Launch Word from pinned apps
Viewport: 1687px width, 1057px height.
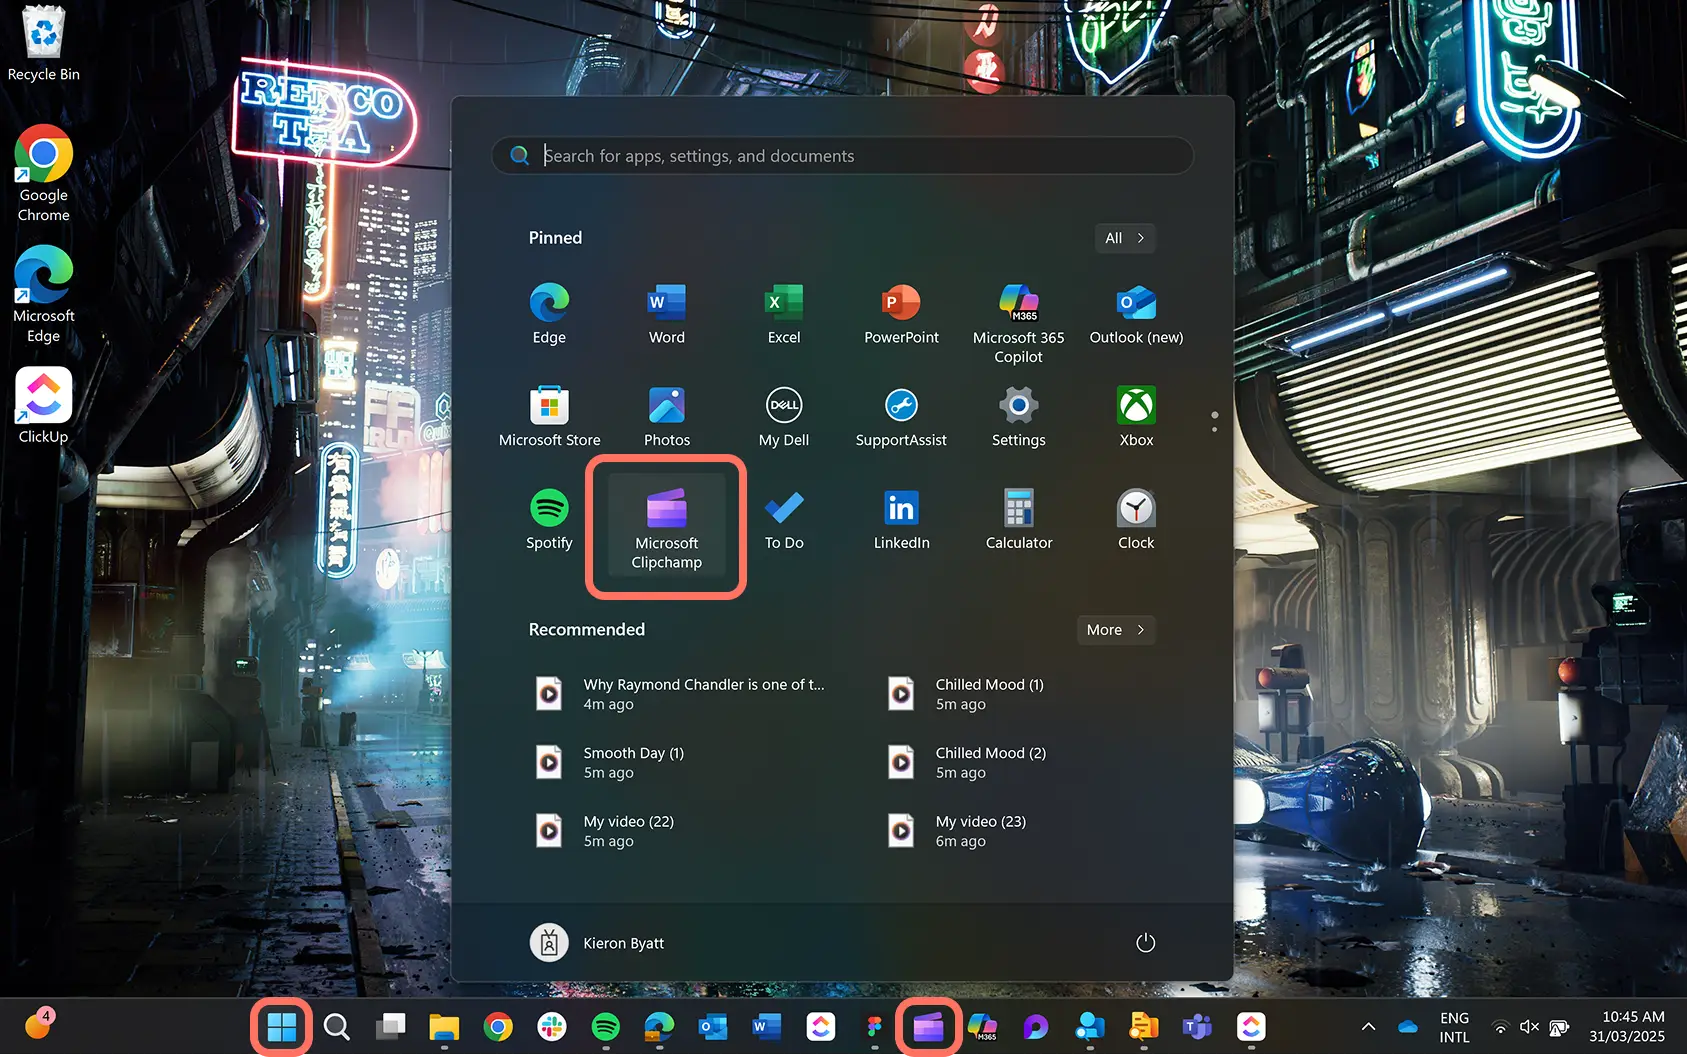point(667,315)
